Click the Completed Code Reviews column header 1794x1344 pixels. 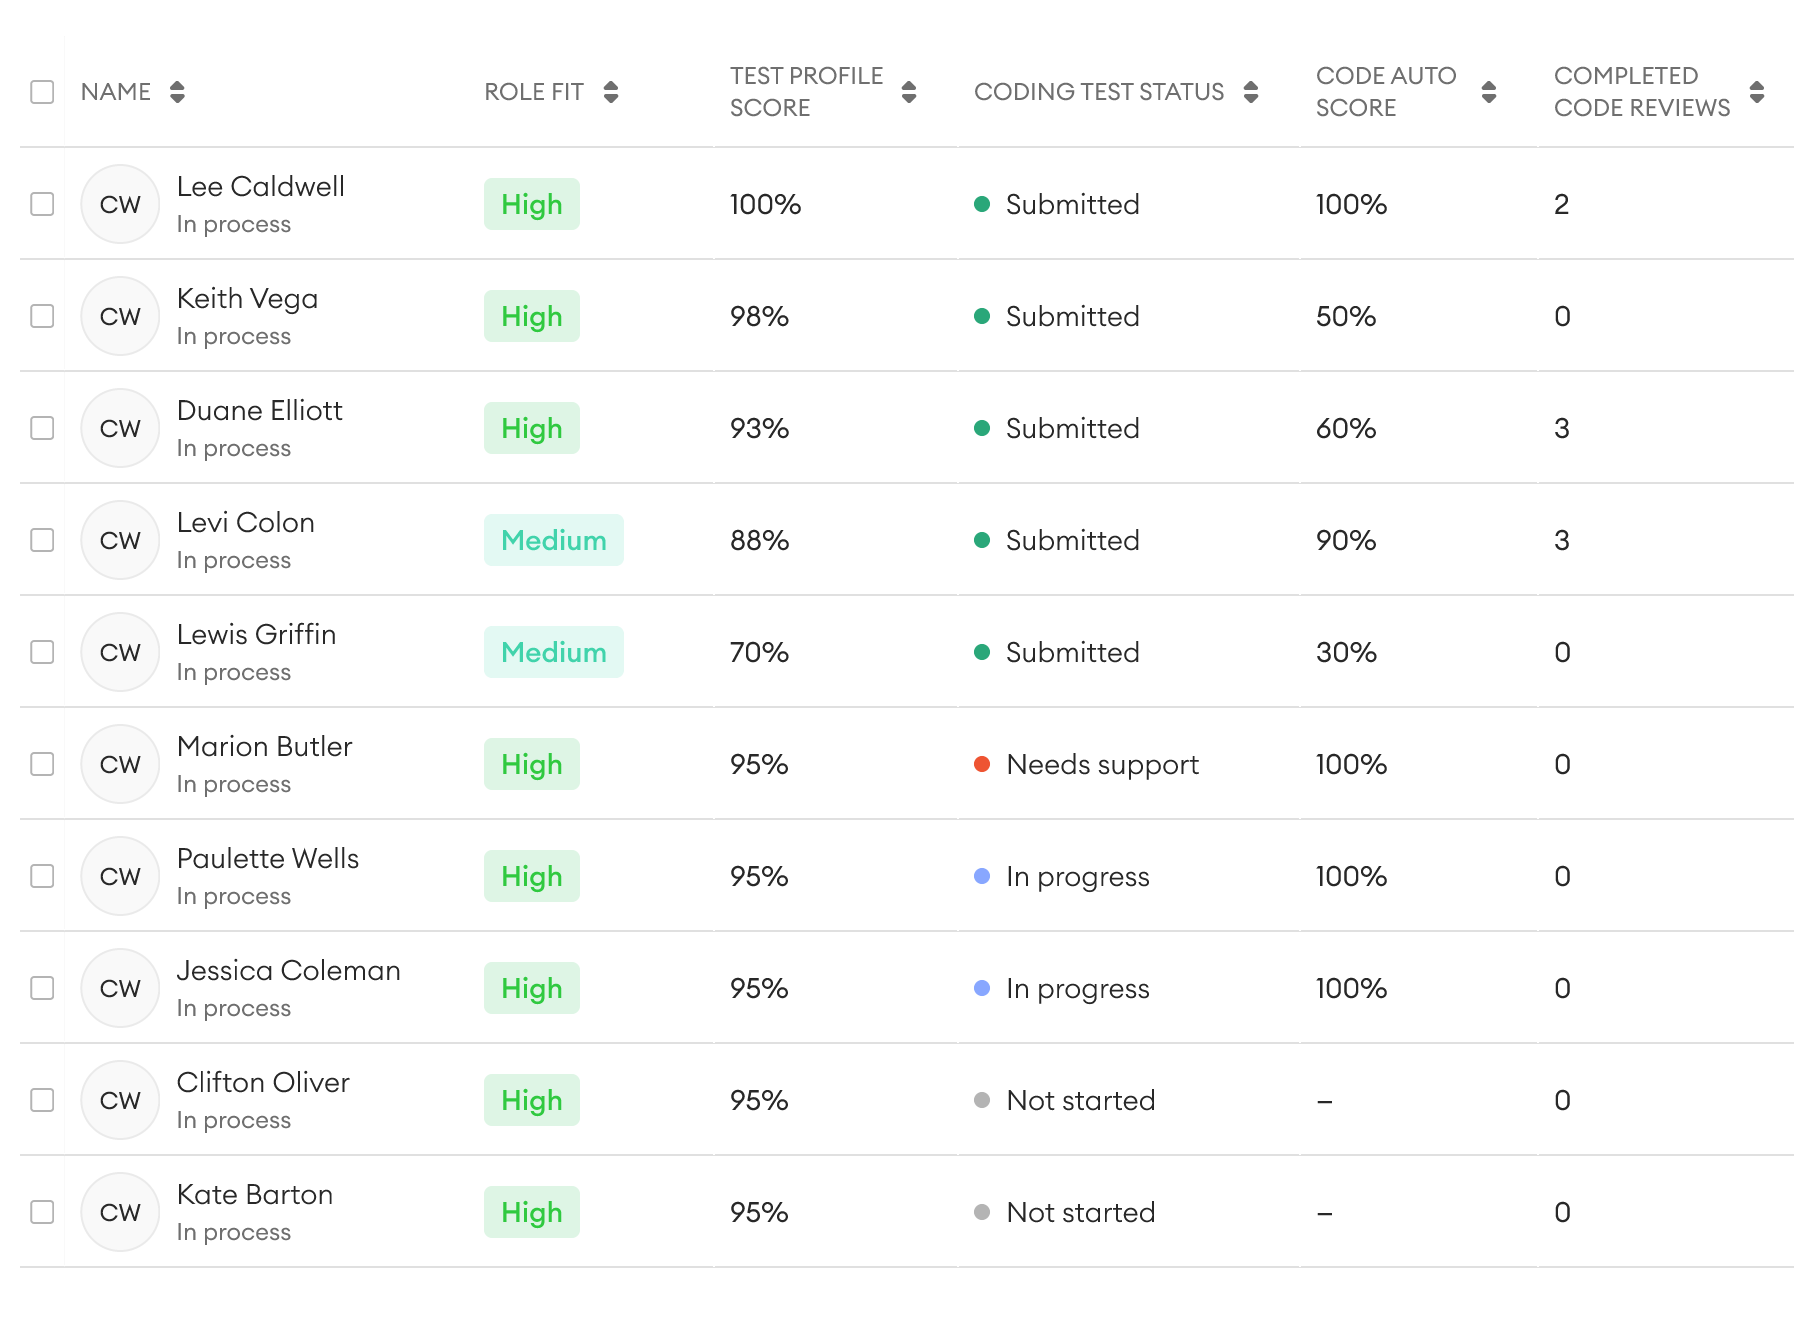pyautogui.click(x=1641, y=92)
